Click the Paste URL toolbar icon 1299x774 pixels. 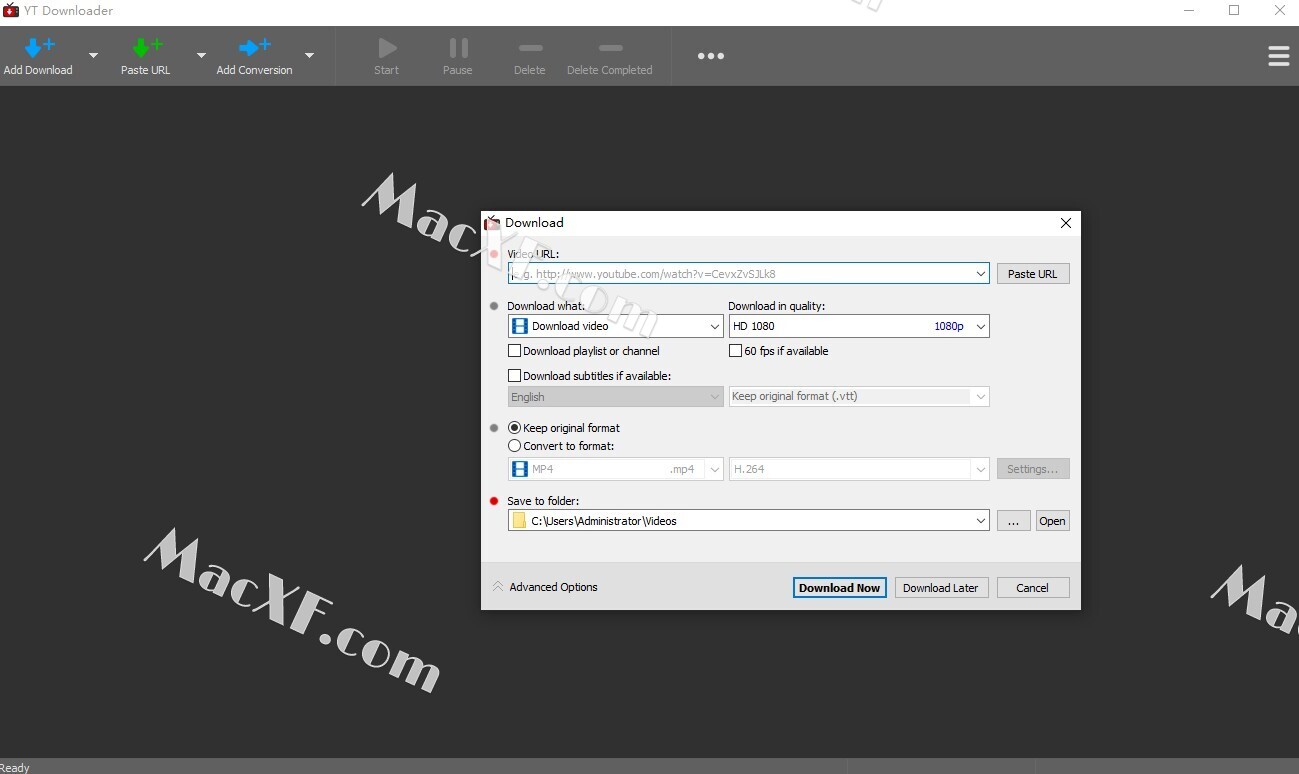[x=146, y=47]
